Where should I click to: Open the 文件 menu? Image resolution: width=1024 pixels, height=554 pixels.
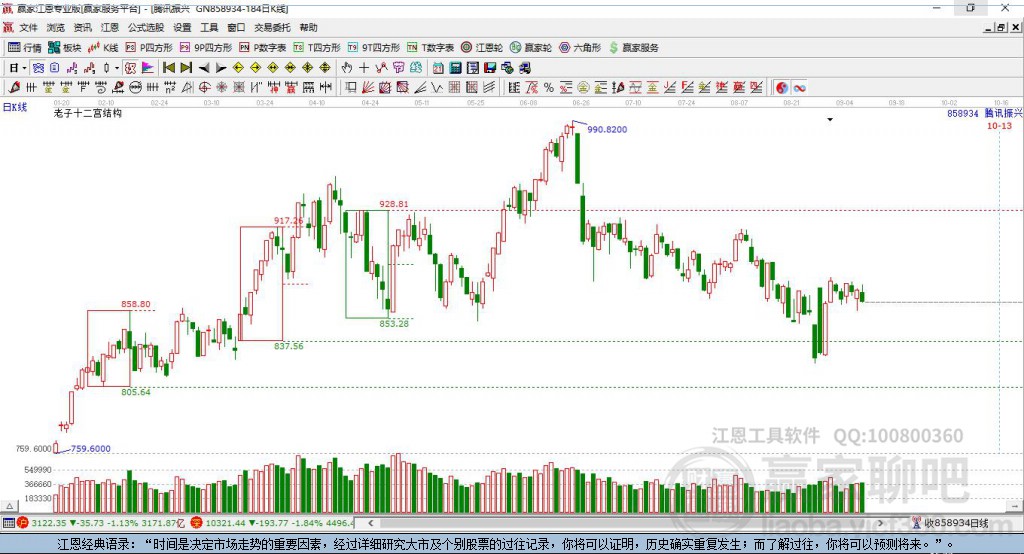29,27
